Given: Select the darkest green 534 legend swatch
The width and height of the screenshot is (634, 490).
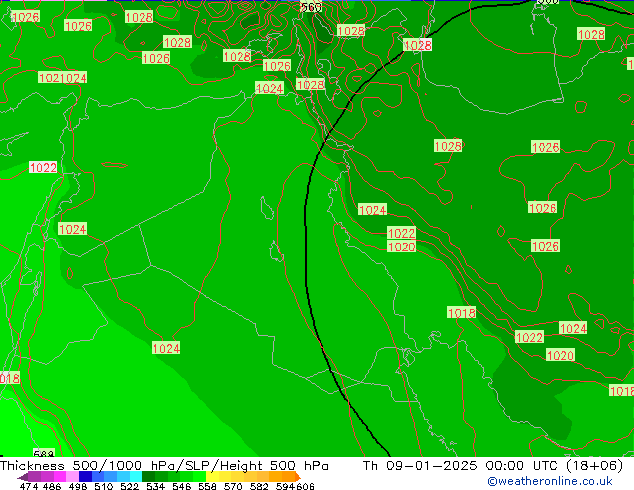Looking at the screenshot, I should click(148, 476).
